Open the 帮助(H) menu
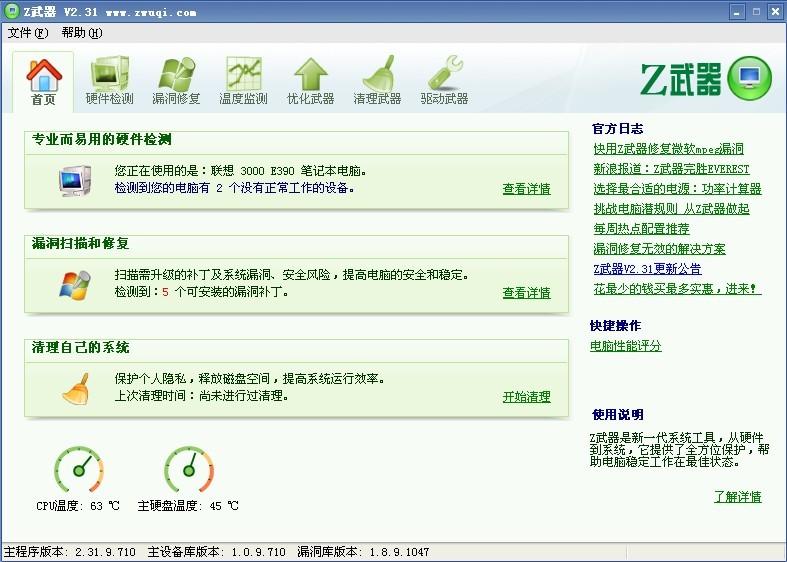This screenshot has height=562, width=787. [x=82, y=33]
